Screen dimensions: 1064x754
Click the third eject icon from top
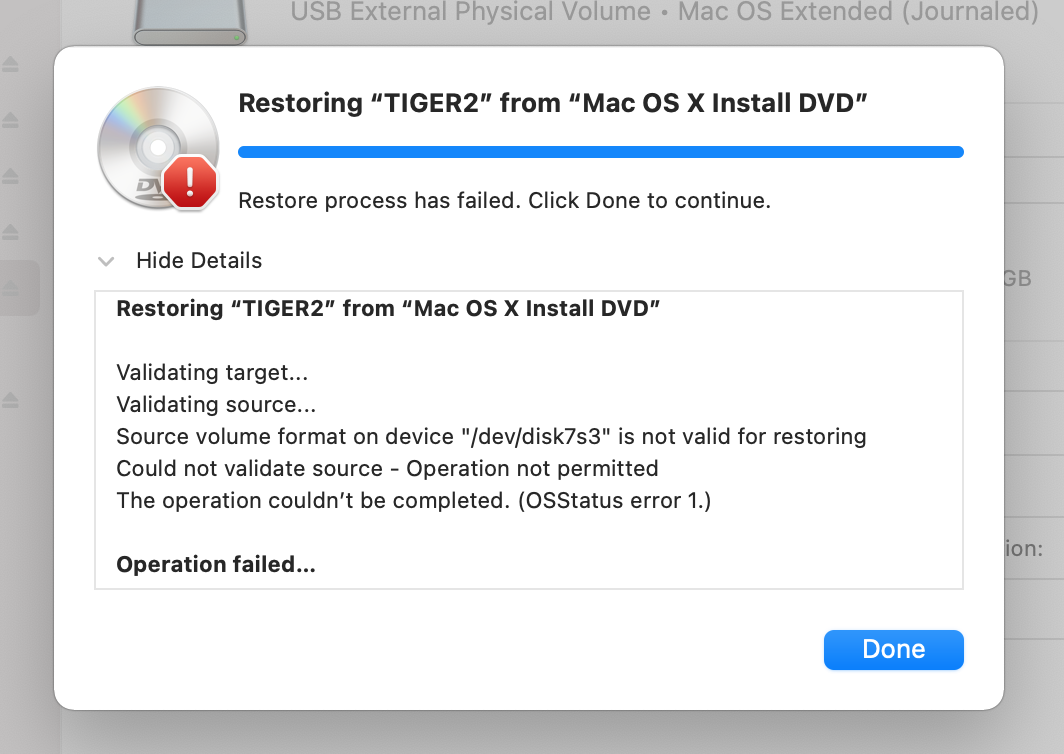click(x=10, y=176)
